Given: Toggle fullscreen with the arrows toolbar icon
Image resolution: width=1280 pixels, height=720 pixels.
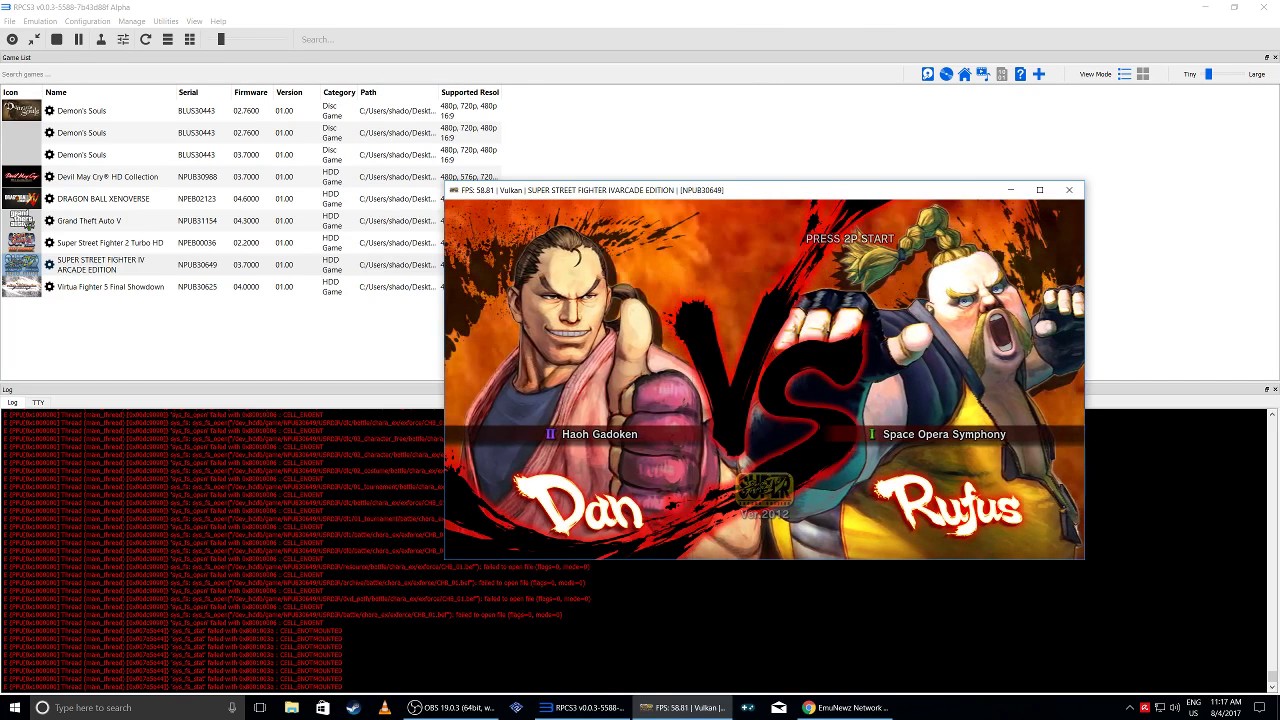Looking at the screenshot, I should pyautogui.click(x=34, y=39).
